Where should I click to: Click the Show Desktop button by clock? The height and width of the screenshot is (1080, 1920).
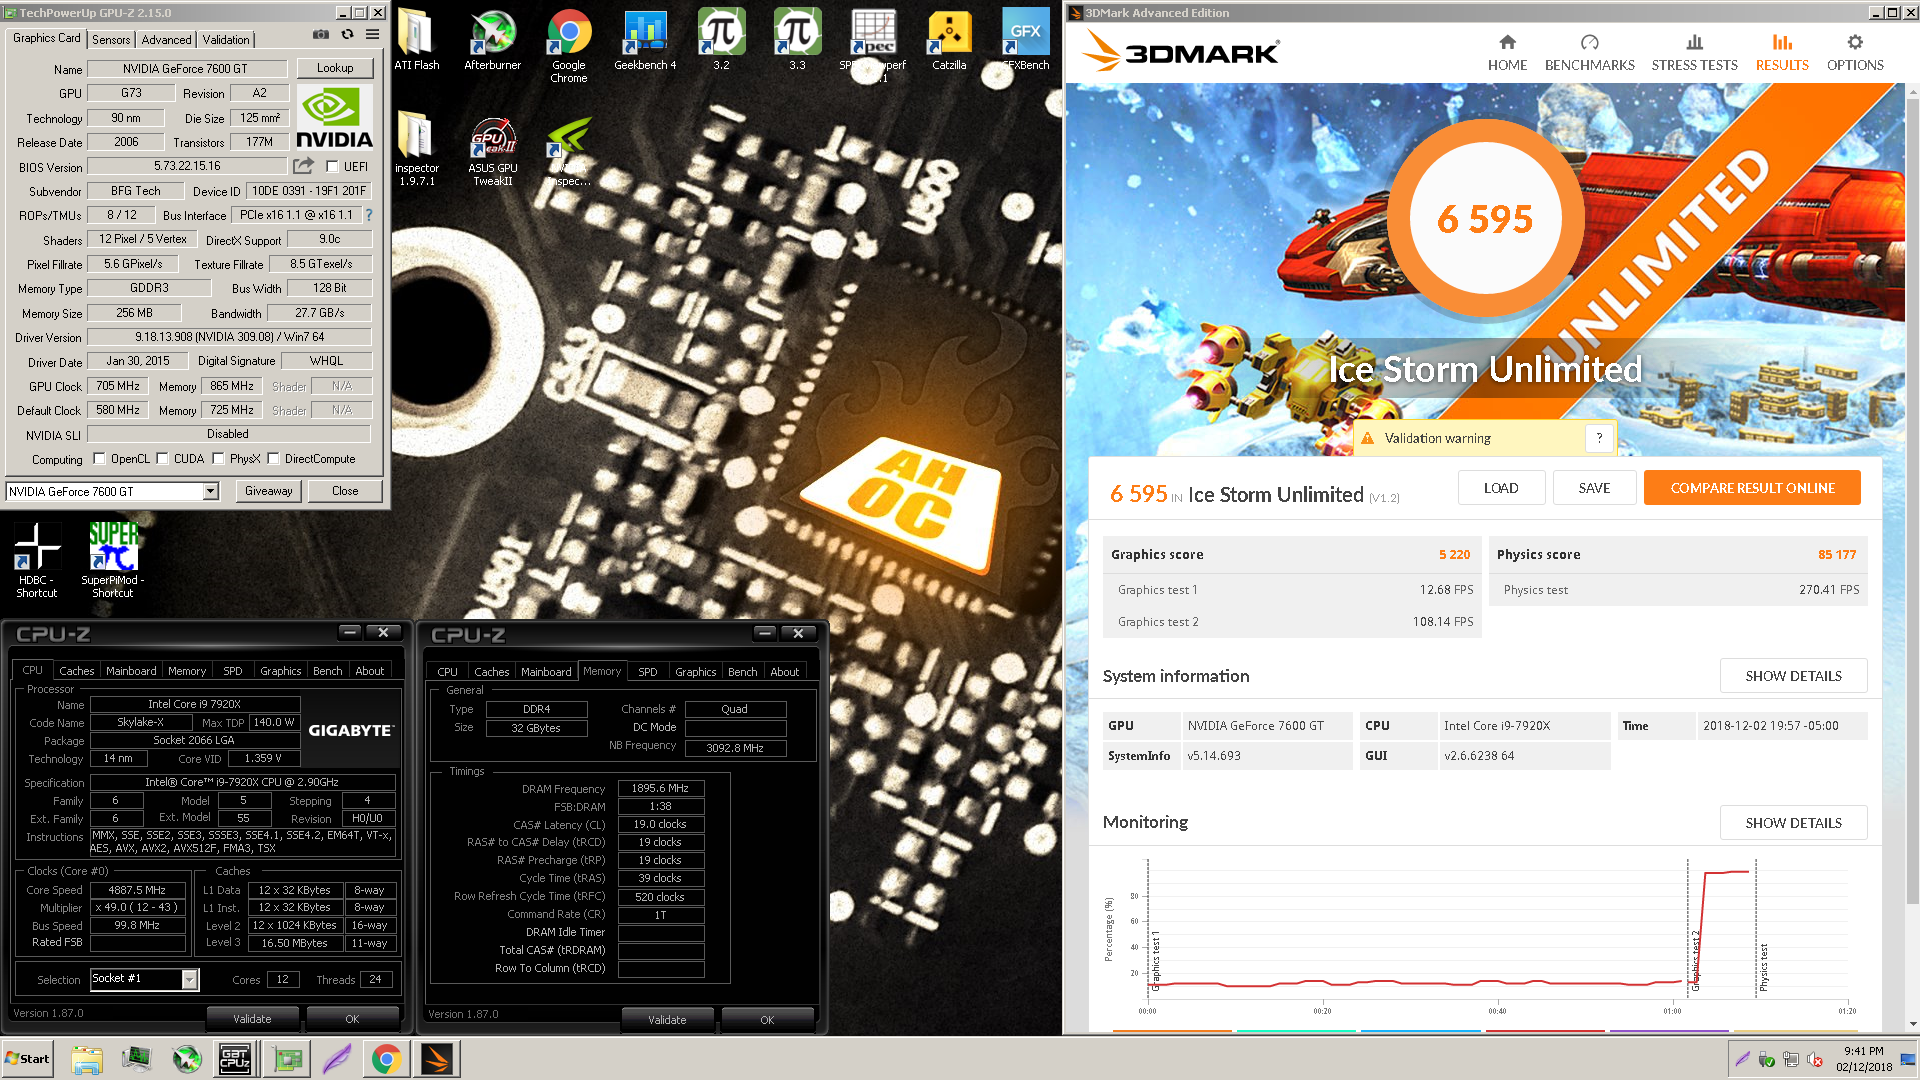pyautogui.click(x=1910, y=1059)
